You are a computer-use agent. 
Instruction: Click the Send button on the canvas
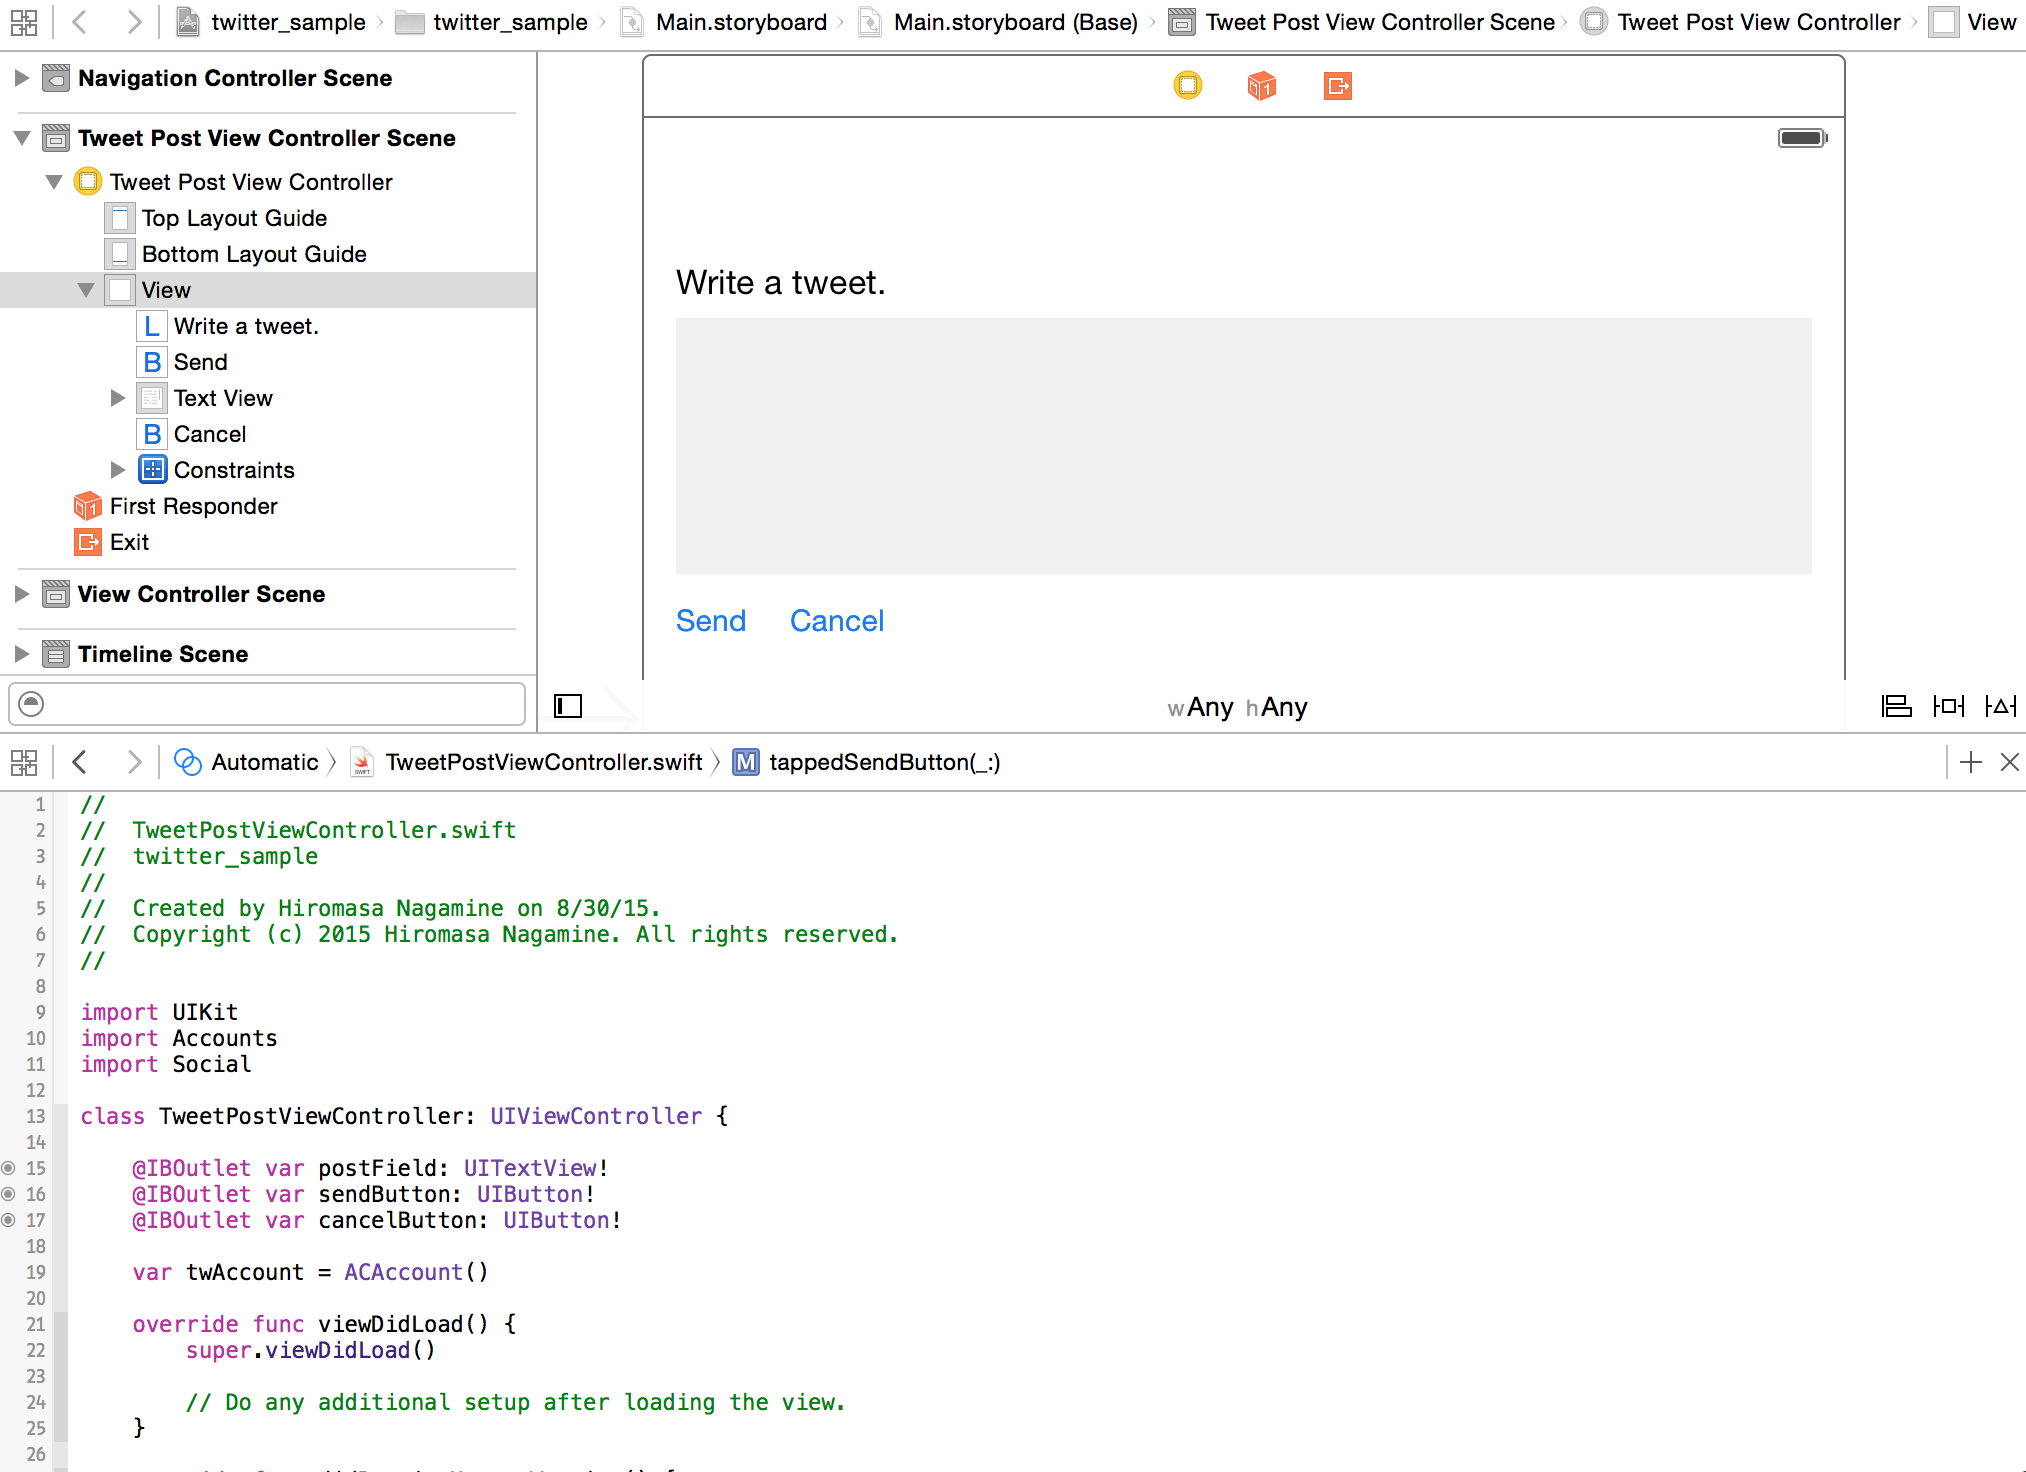710,620
